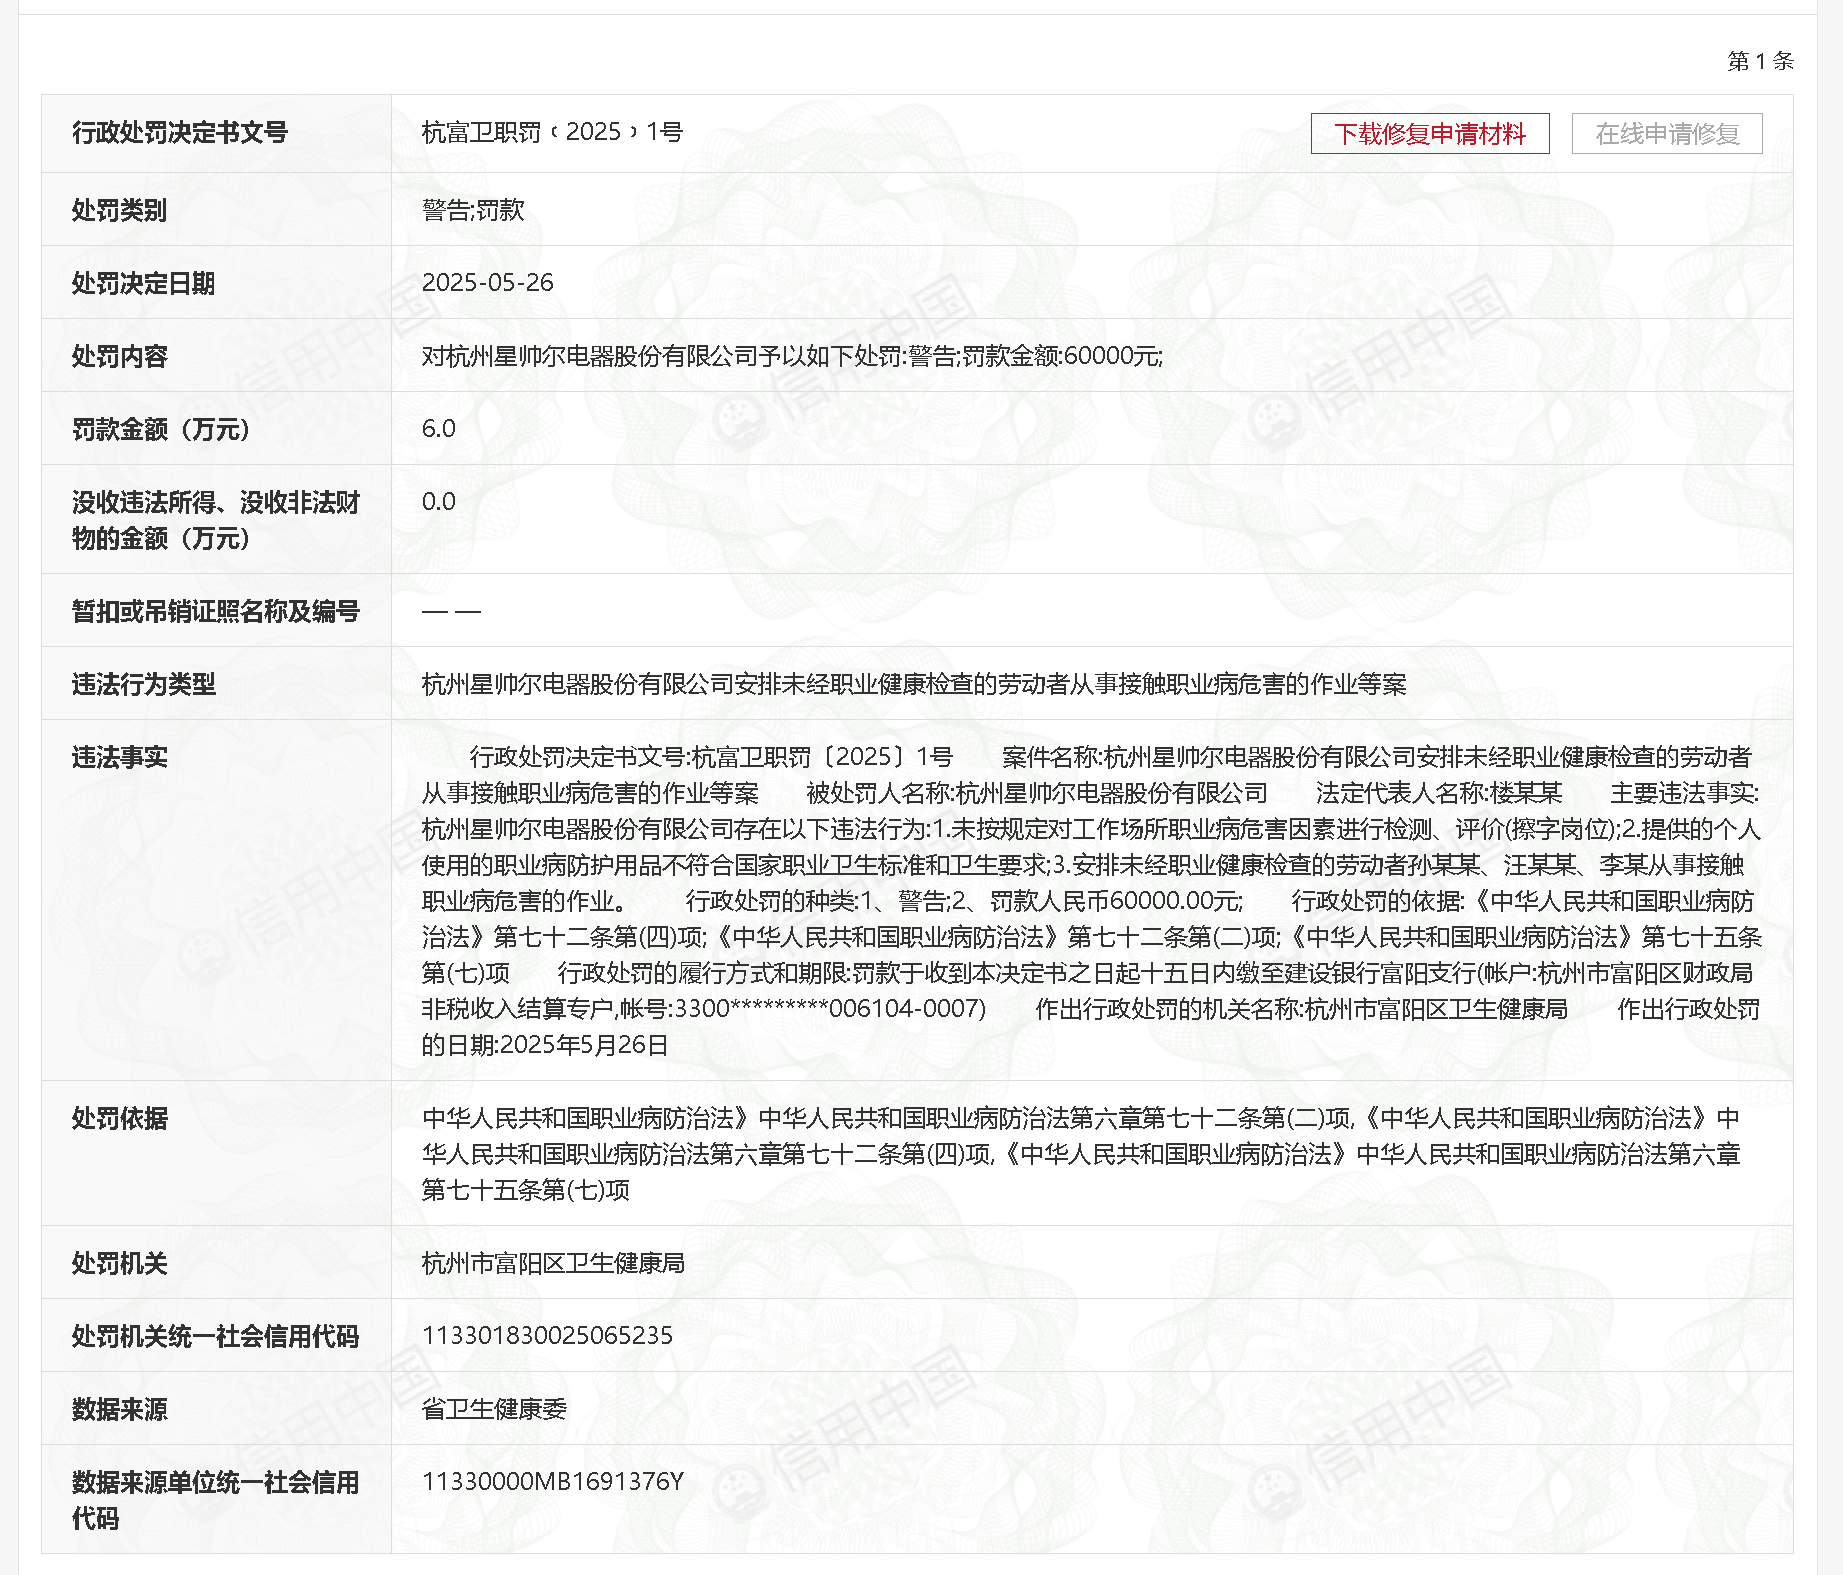Select the confiscated value 0.0

coord(439,502)
